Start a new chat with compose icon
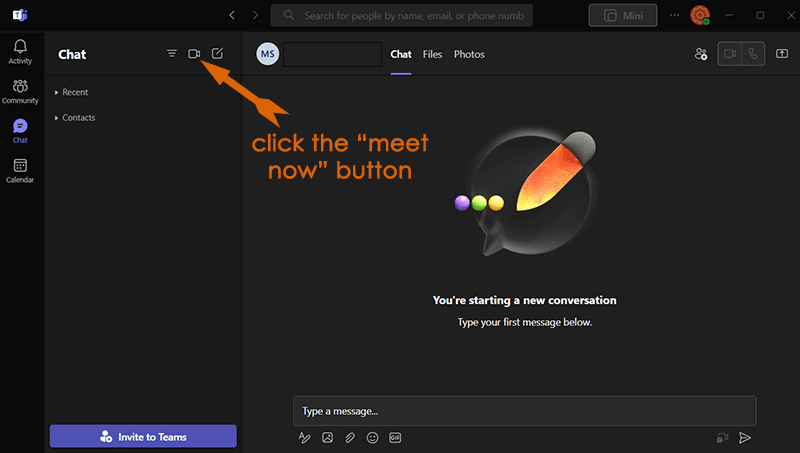 [218, 54]
